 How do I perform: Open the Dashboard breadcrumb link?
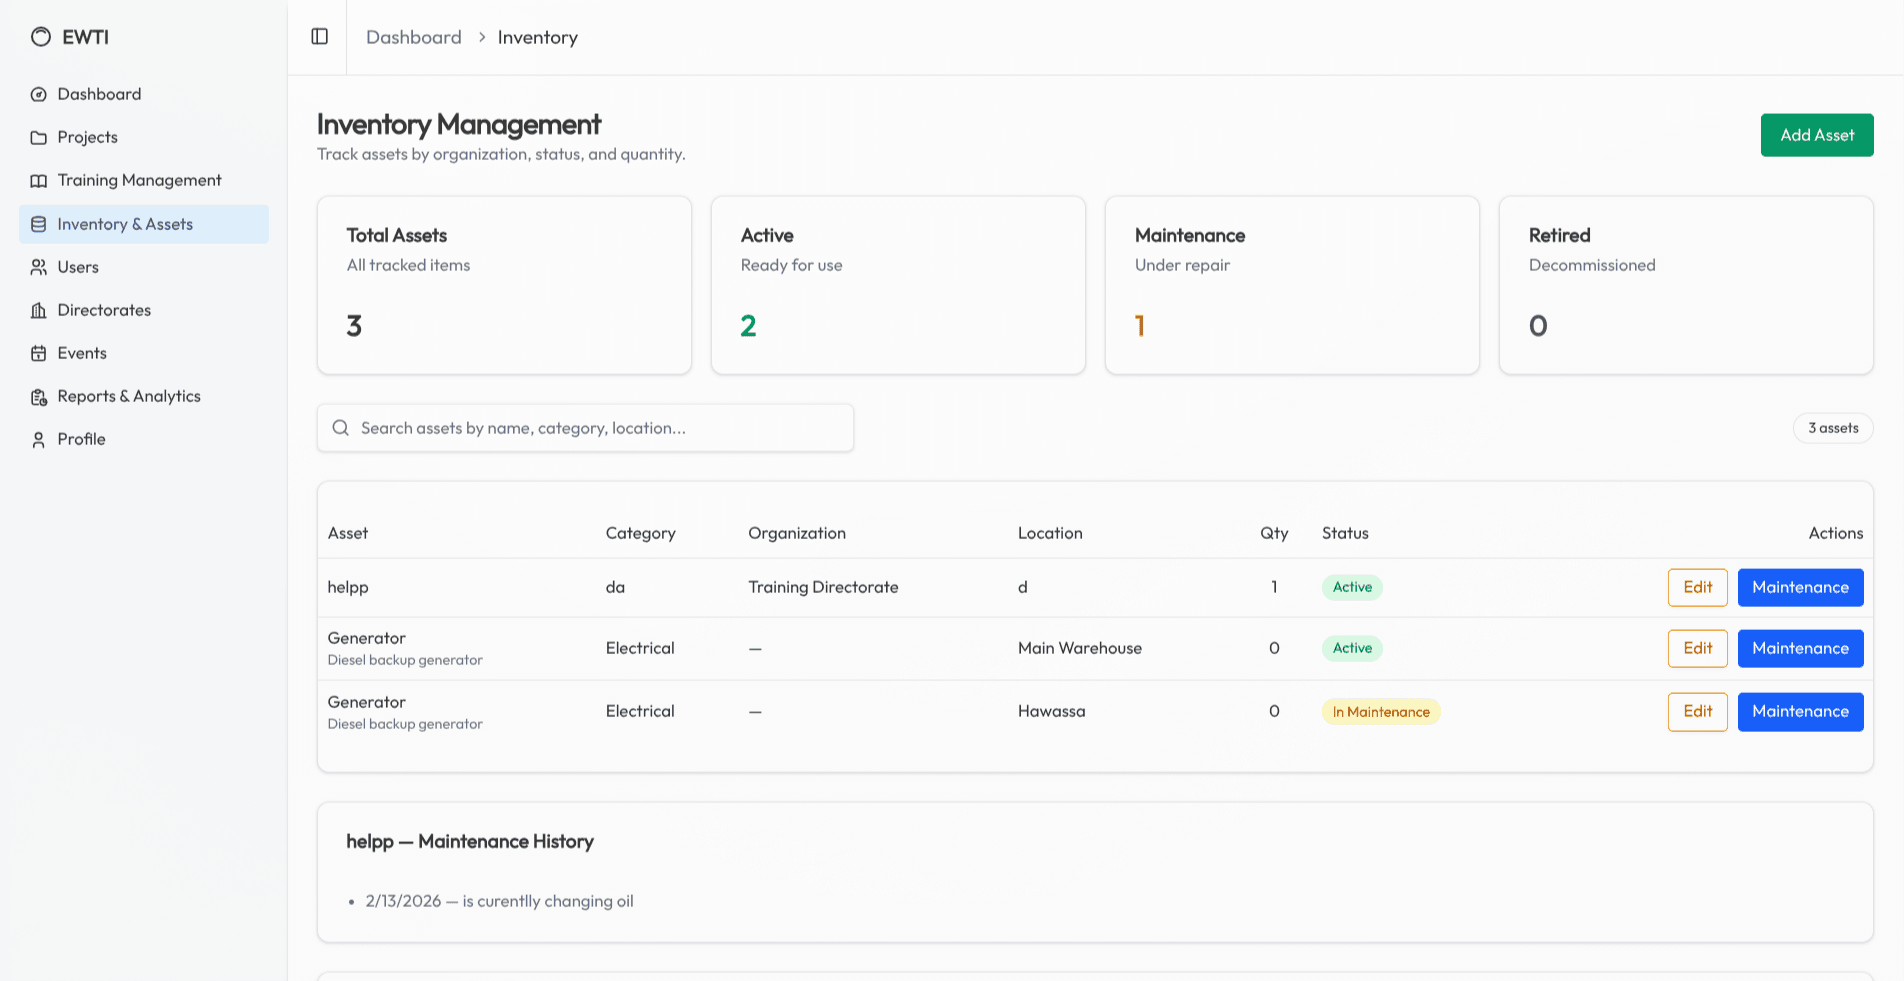point(413,37)
